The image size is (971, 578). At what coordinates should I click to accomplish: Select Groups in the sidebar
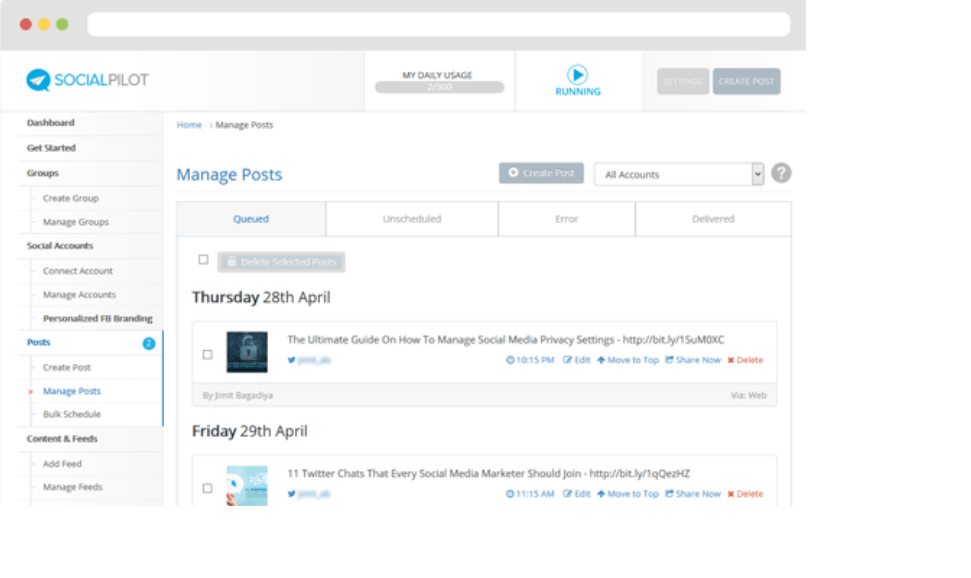42,173
